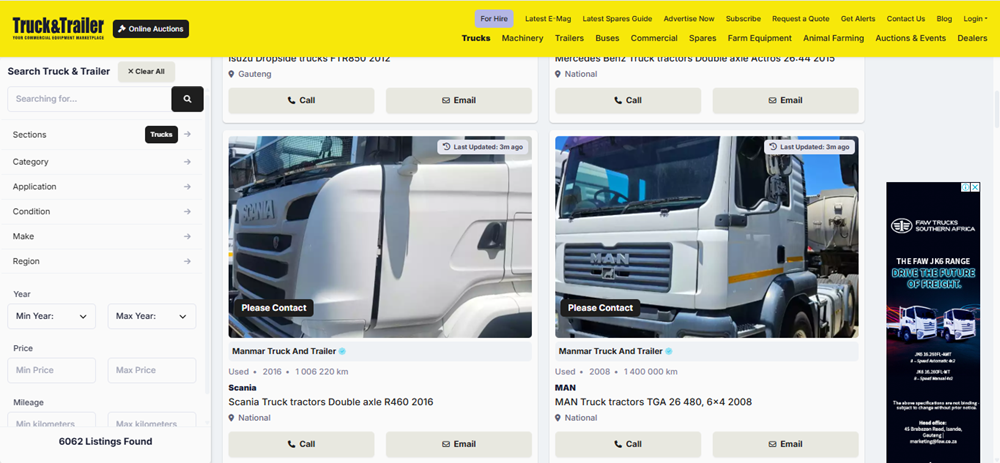Open MAN TGA 26 480 listing title

(653, 402)
